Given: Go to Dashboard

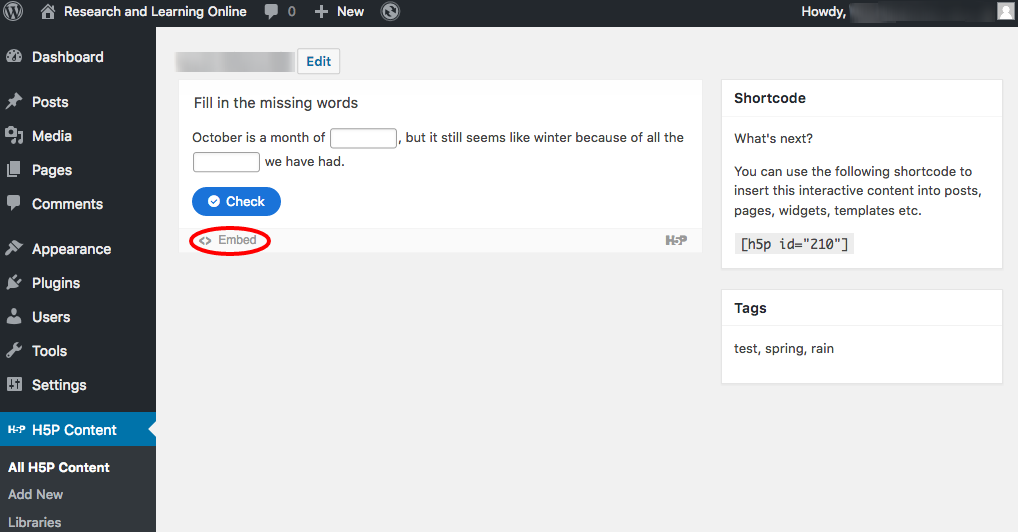Looking at the screenshot, I should [x=68, y=57].
